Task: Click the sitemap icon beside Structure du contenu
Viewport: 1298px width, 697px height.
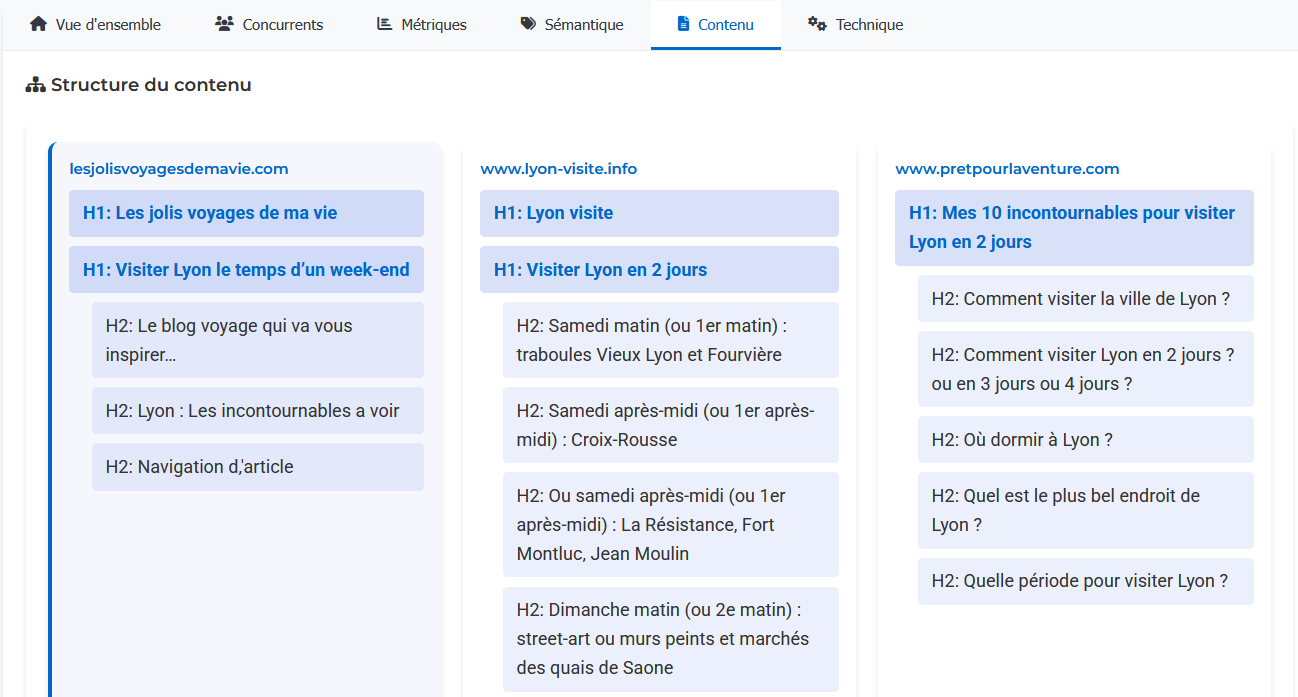Action: 35,84
